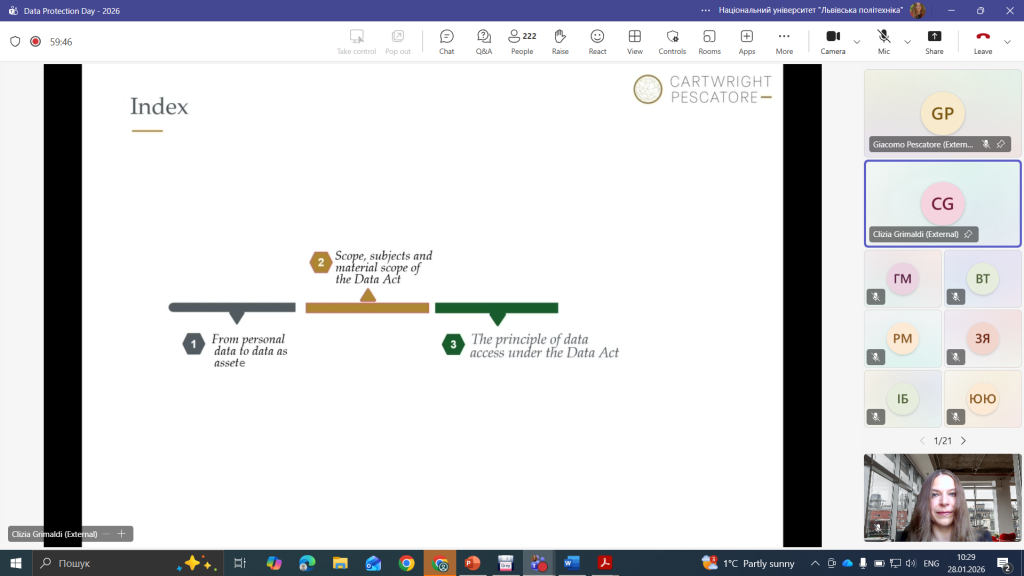Open PowerPoint from the Windows taskbar
The height and width of the screenshot is (576, 1024).
(x=472, y=563)
